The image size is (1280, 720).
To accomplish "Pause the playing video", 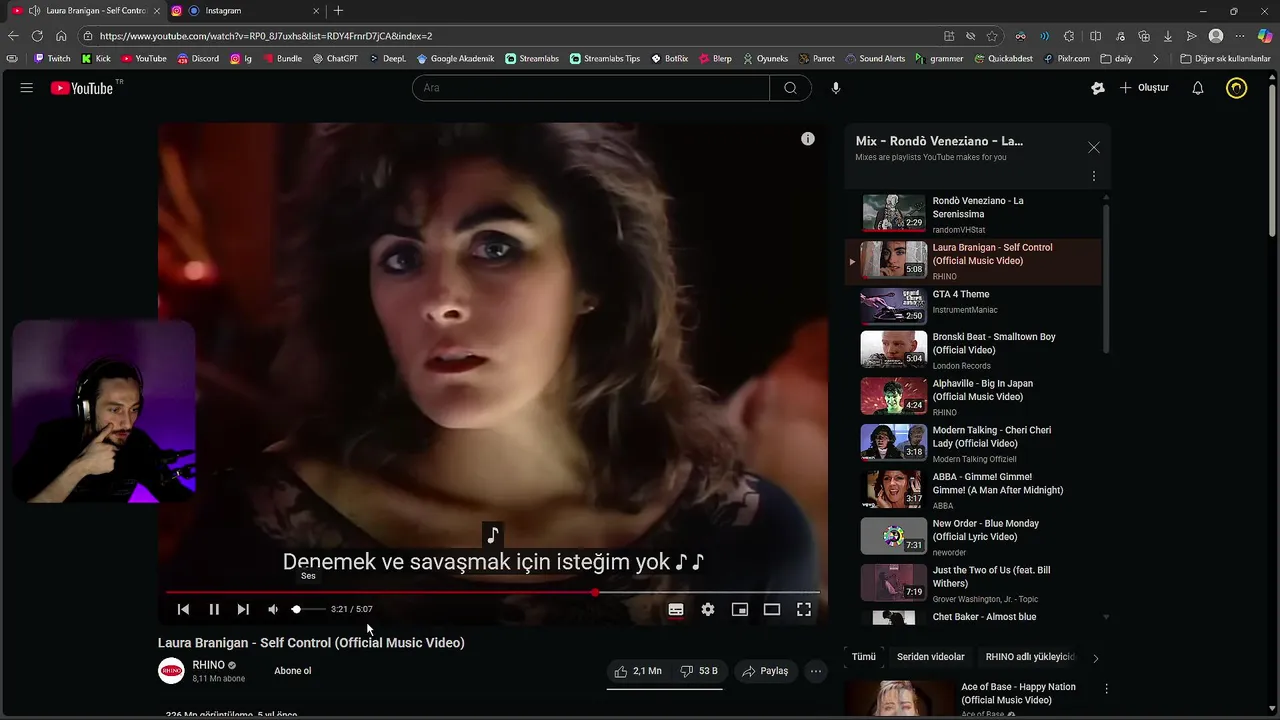I will pyautogui.click(x=214, y=609).
